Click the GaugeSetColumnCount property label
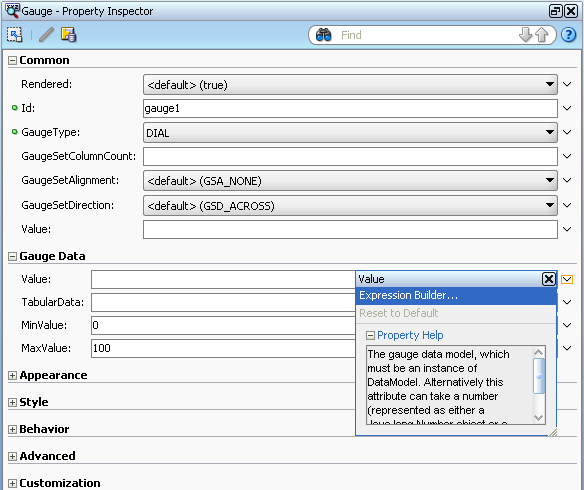The width and height of the screenshot is (584, 490). [x=79, y=156]
